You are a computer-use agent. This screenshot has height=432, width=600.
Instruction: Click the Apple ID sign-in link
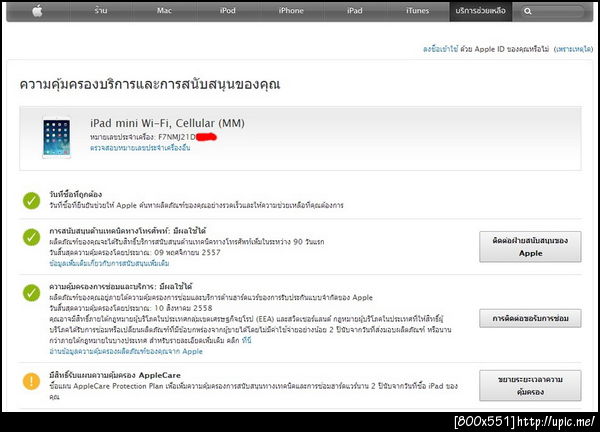pyautogui.click(x=440, y=49)
